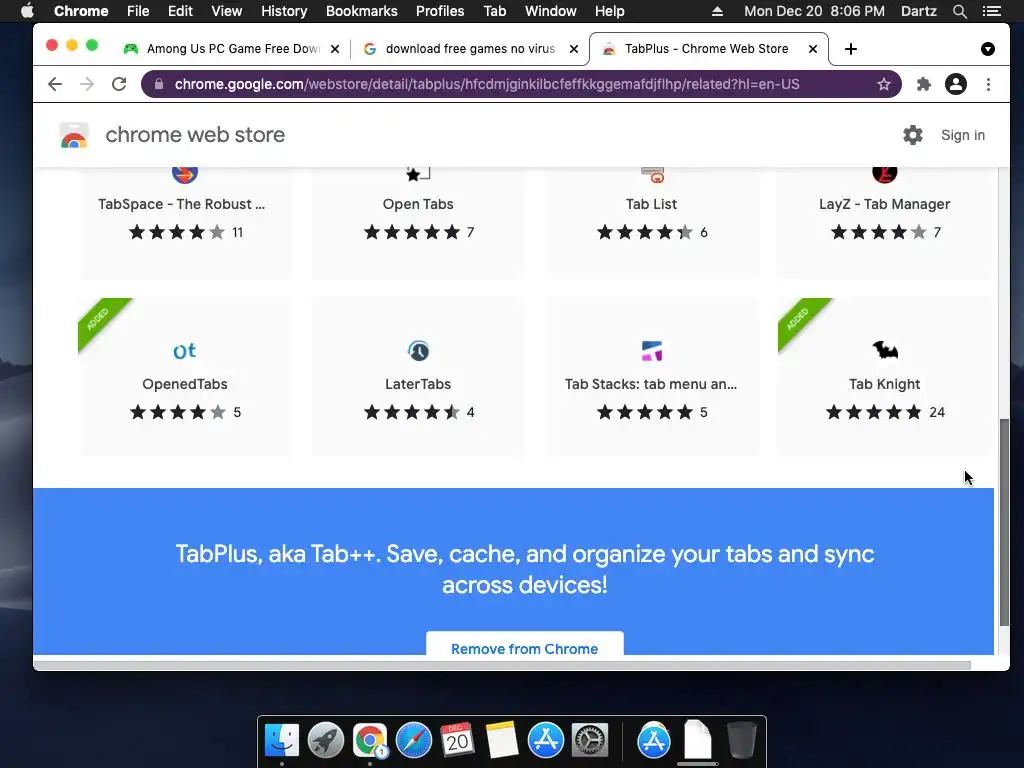The height and width of the screenshot is (768, 1024).
Task: Open the Tab Stacks extension icon
Action: coord(651,351)
